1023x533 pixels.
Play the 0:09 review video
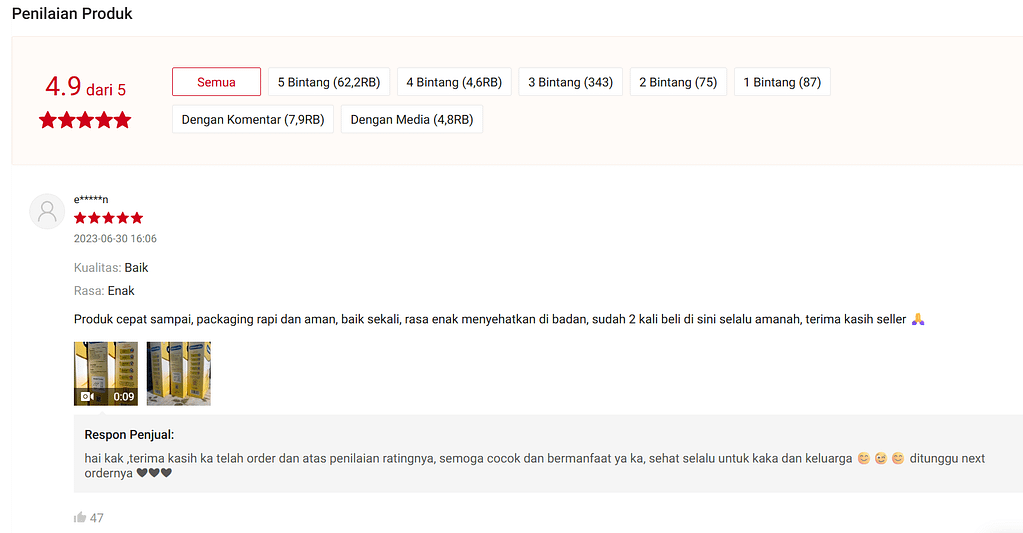(x=106, y=373)
